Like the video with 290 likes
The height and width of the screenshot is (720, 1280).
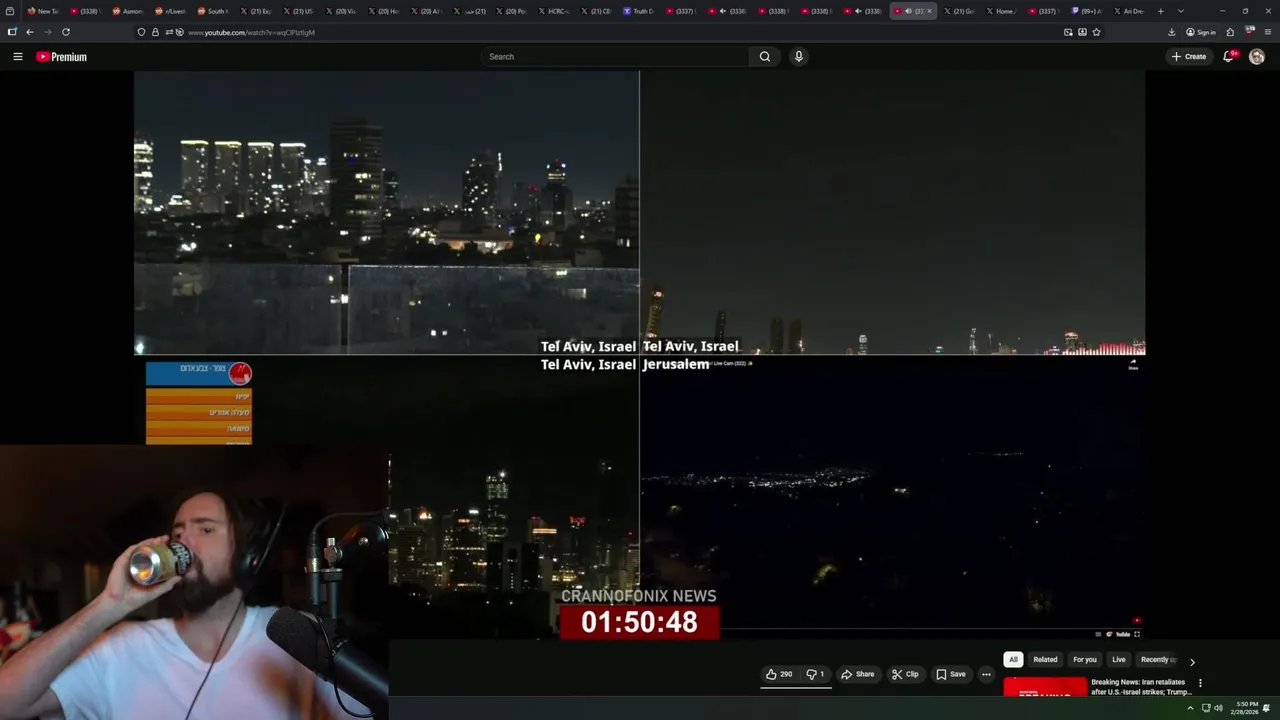pos(779,674)
